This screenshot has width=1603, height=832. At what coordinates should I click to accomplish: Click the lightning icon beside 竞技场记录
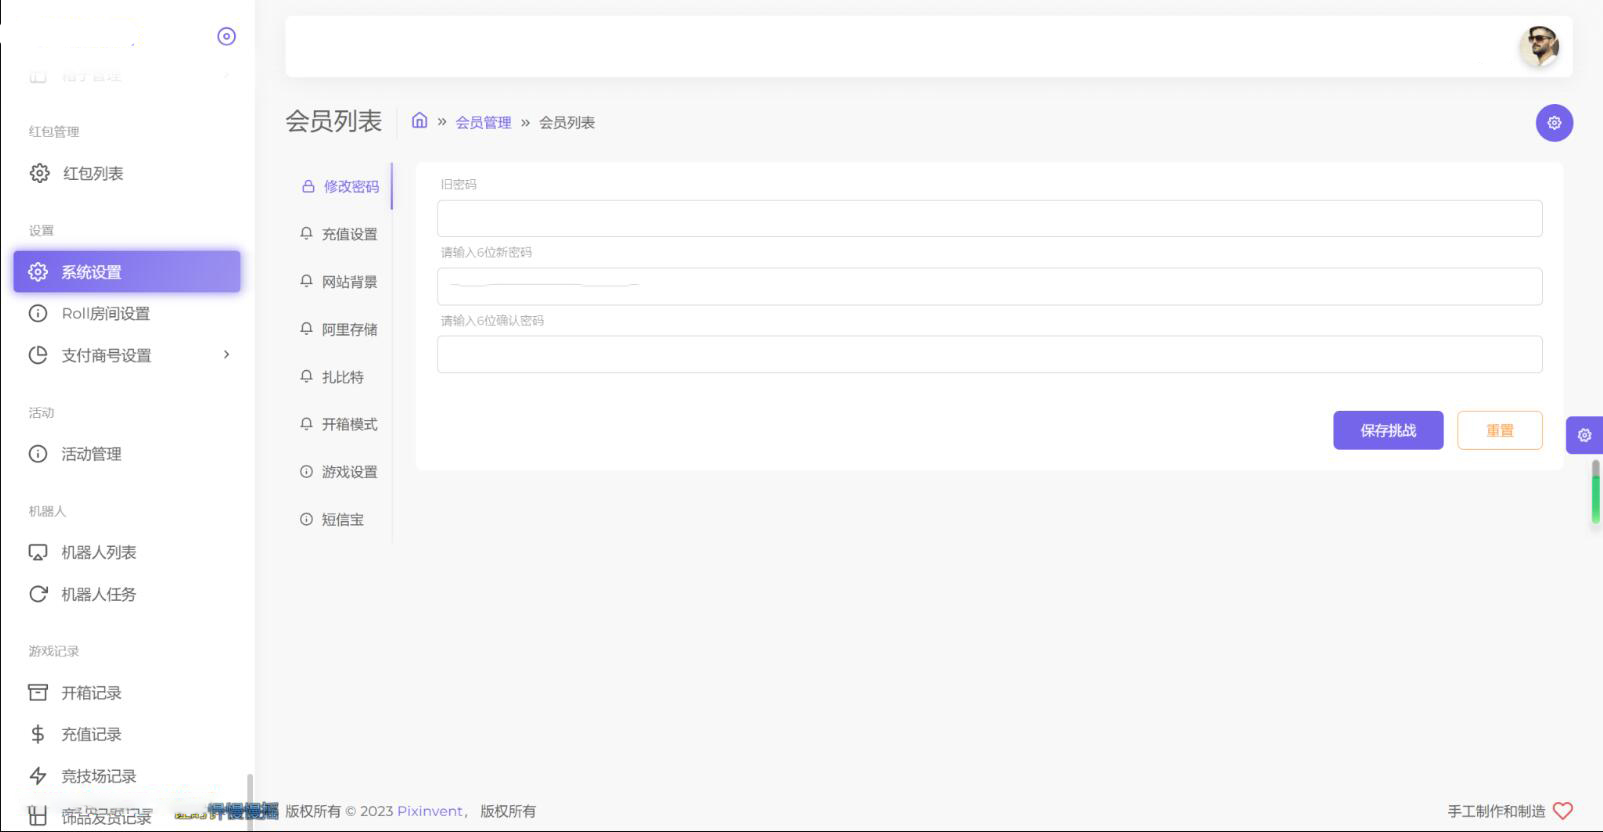click(x=38, y=776)
